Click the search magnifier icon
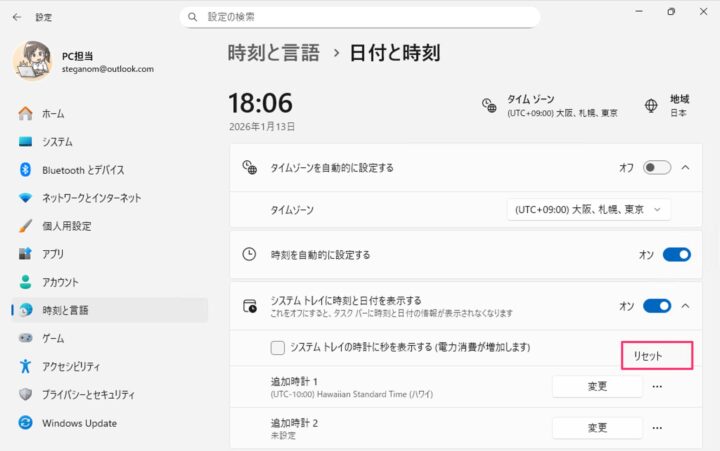This screenshot has width=720, height=451. point(191,17)
